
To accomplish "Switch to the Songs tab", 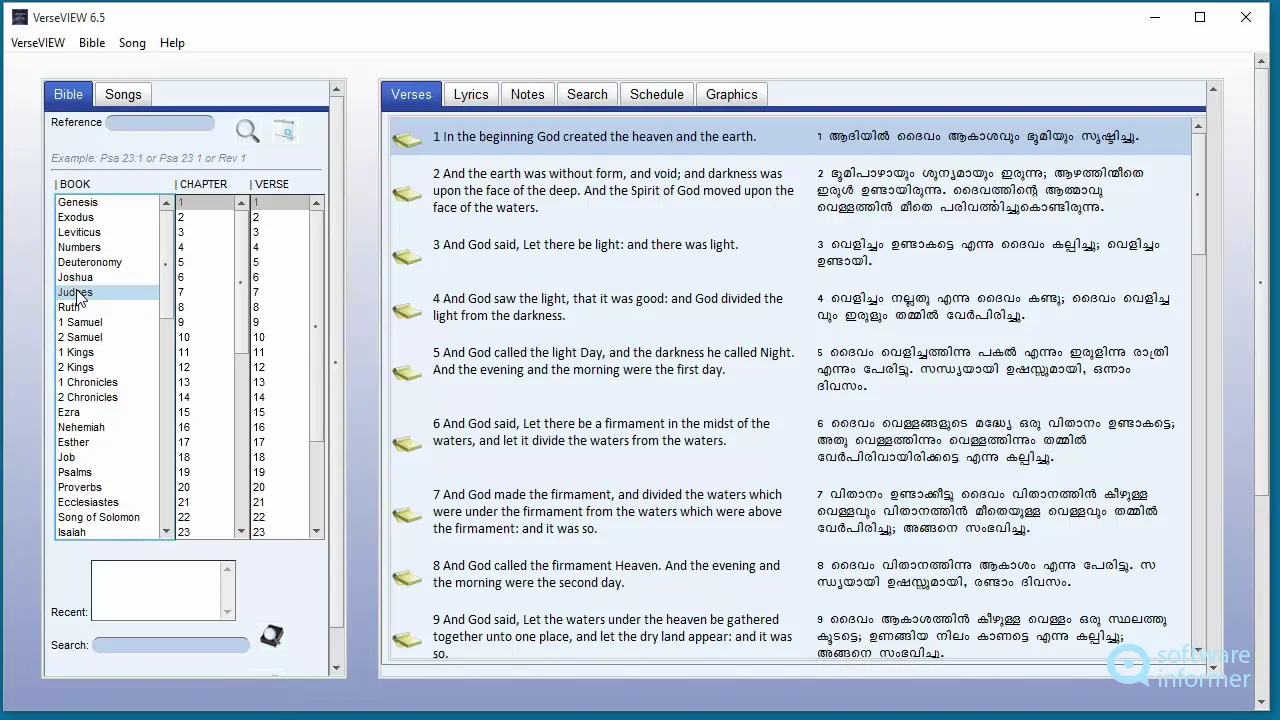I will 123,94.
